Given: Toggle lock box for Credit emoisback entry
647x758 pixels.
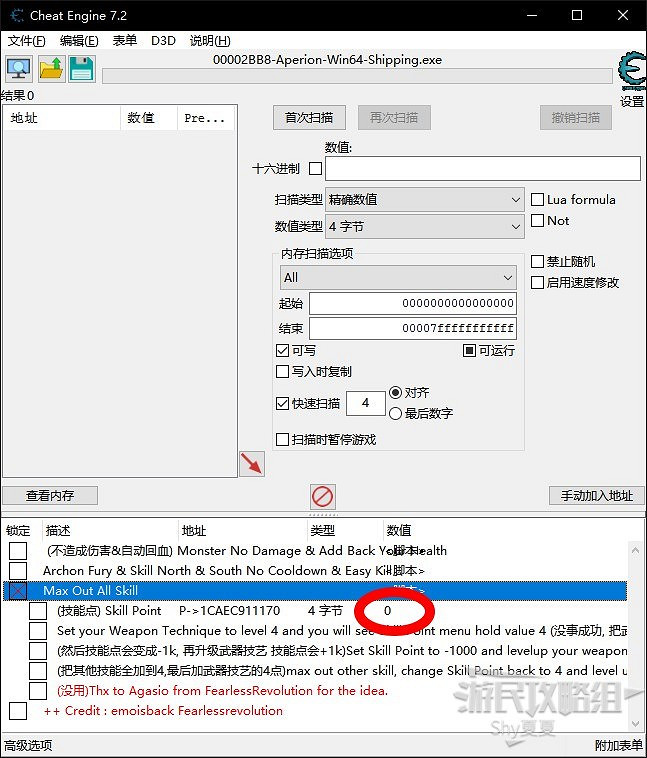Looking at the screenshot, I should point(18,711).
